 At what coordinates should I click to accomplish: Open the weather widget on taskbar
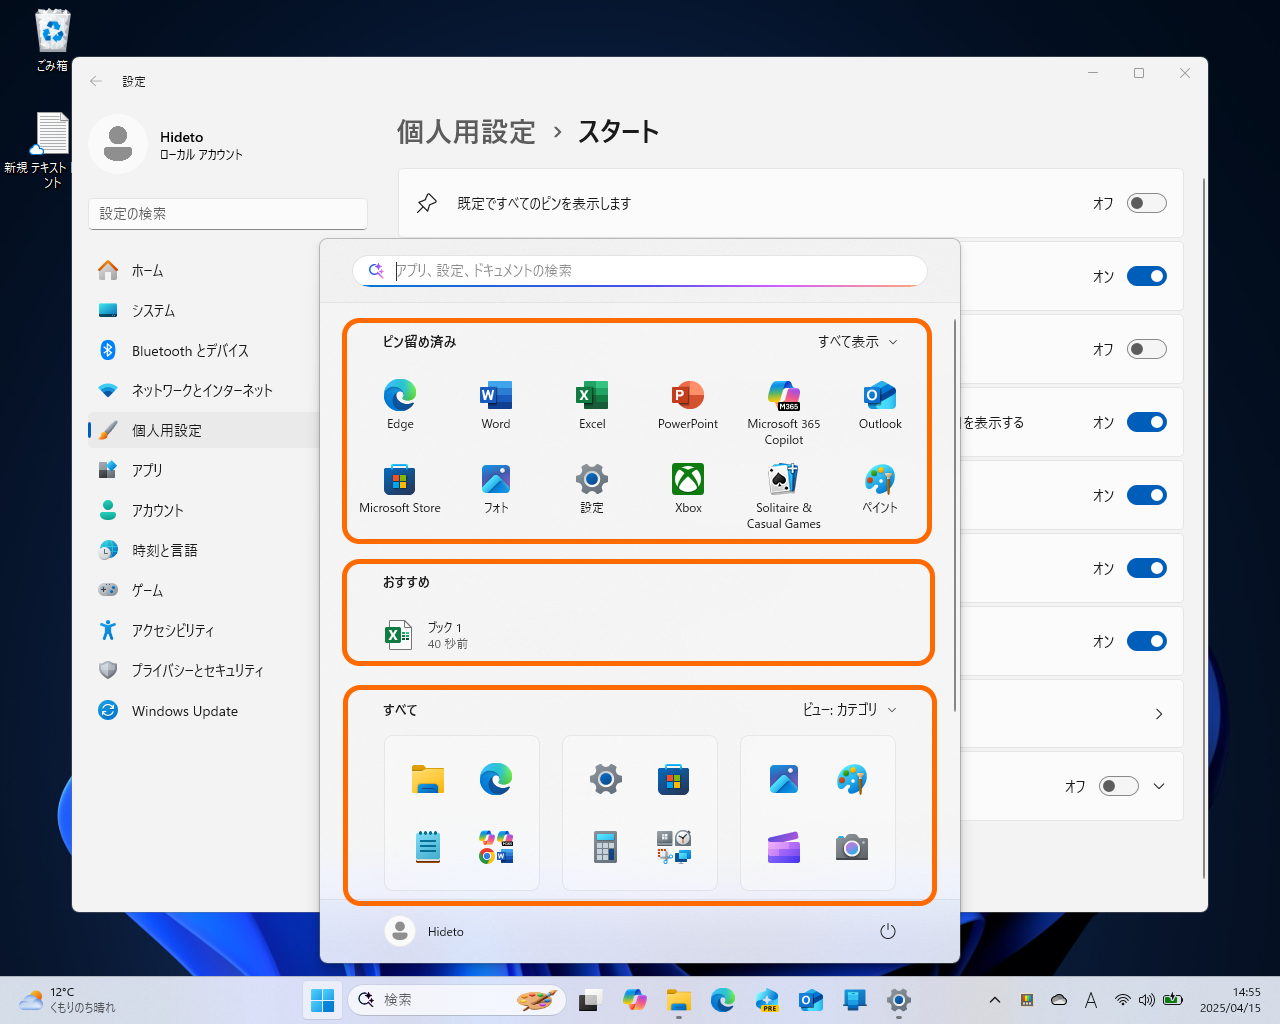(x=67, y=1000)
